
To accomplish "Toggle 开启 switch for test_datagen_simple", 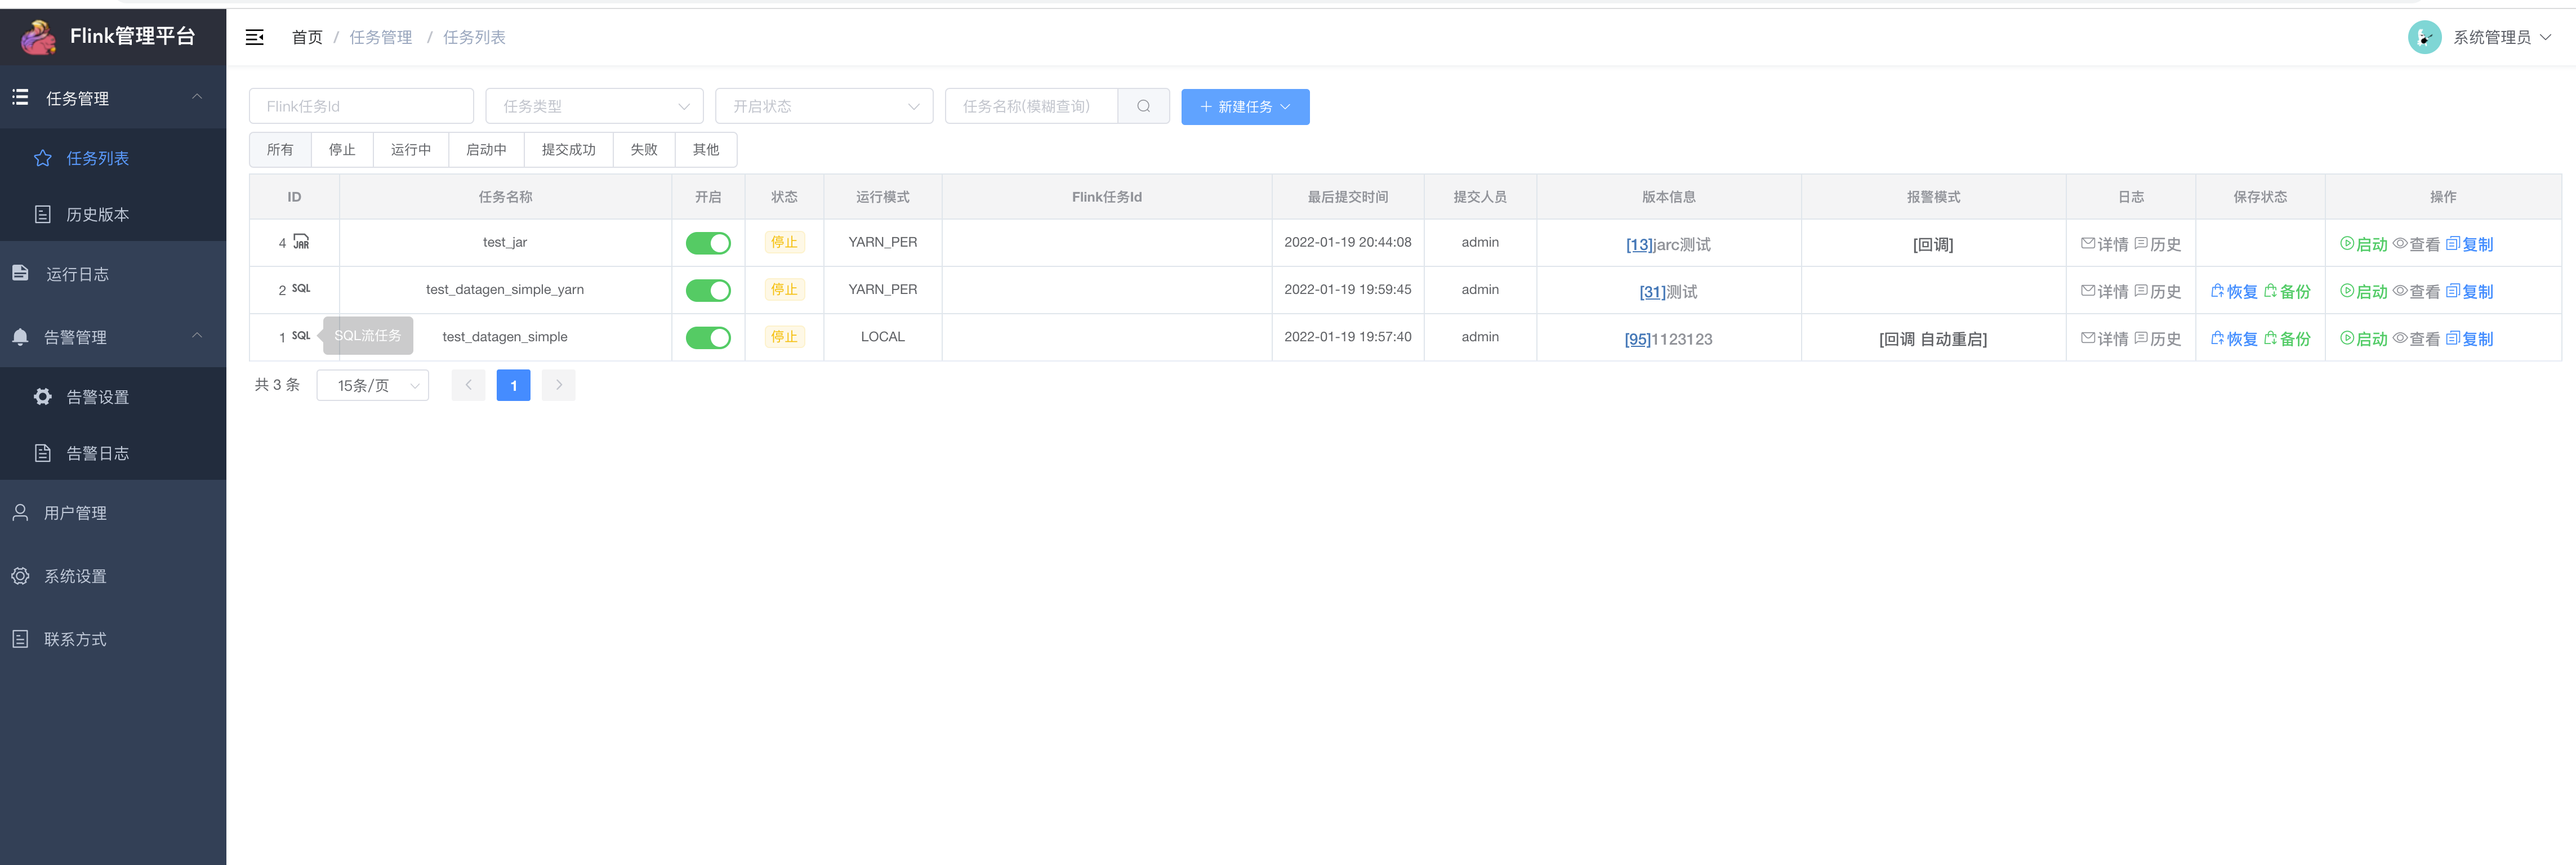I will pos(708,337).
